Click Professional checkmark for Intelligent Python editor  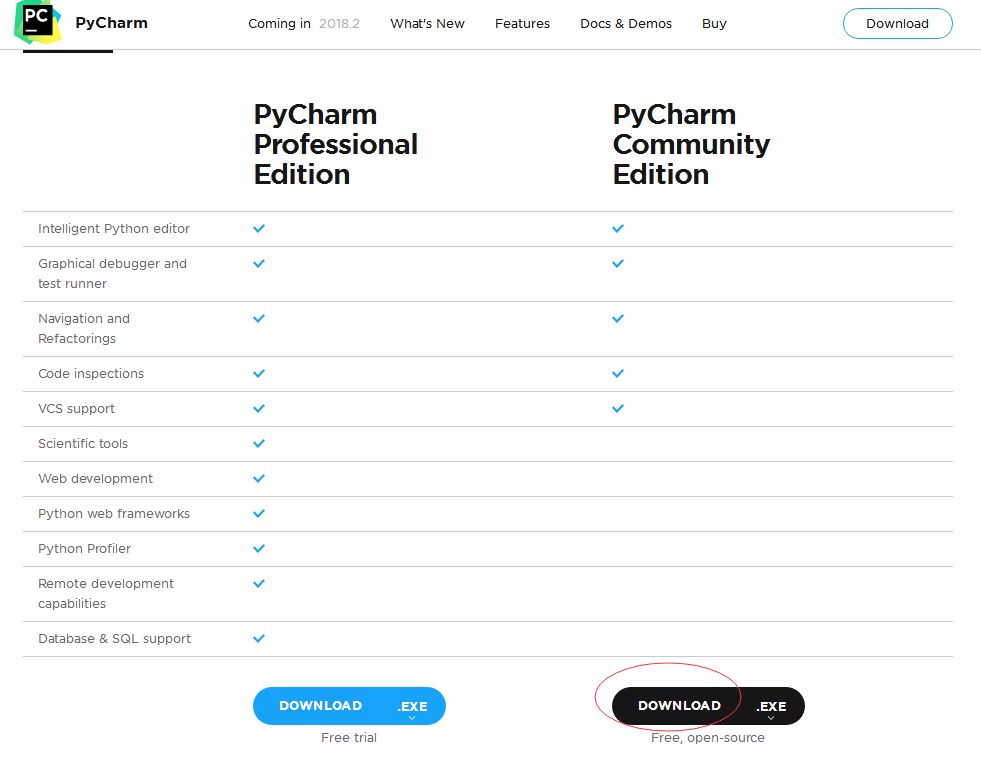pyautogui.click(x=259, y=228)
